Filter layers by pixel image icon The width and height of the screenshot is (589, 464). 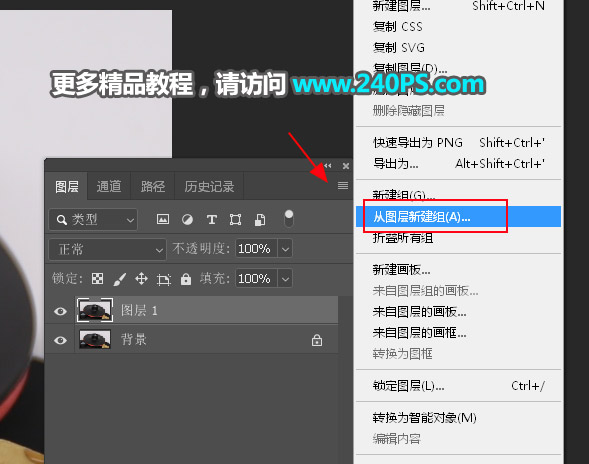pos(163,219)
